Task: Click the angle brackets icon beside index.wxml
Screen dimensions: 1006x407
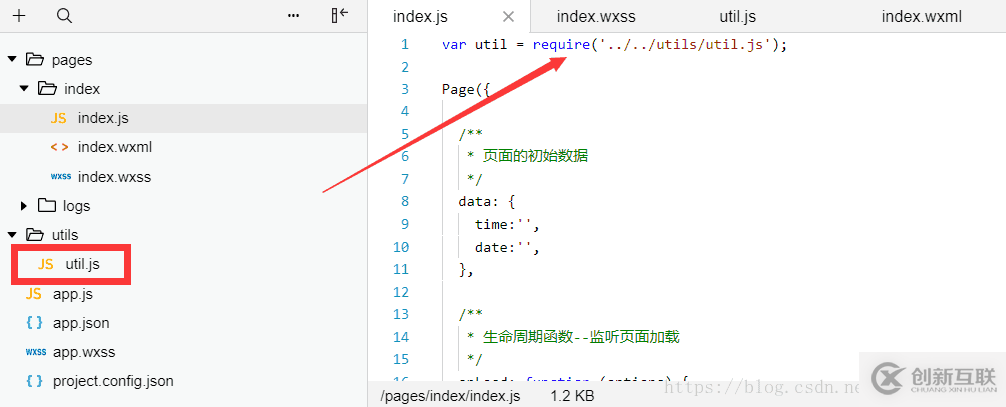Action: tap(60, 147)
